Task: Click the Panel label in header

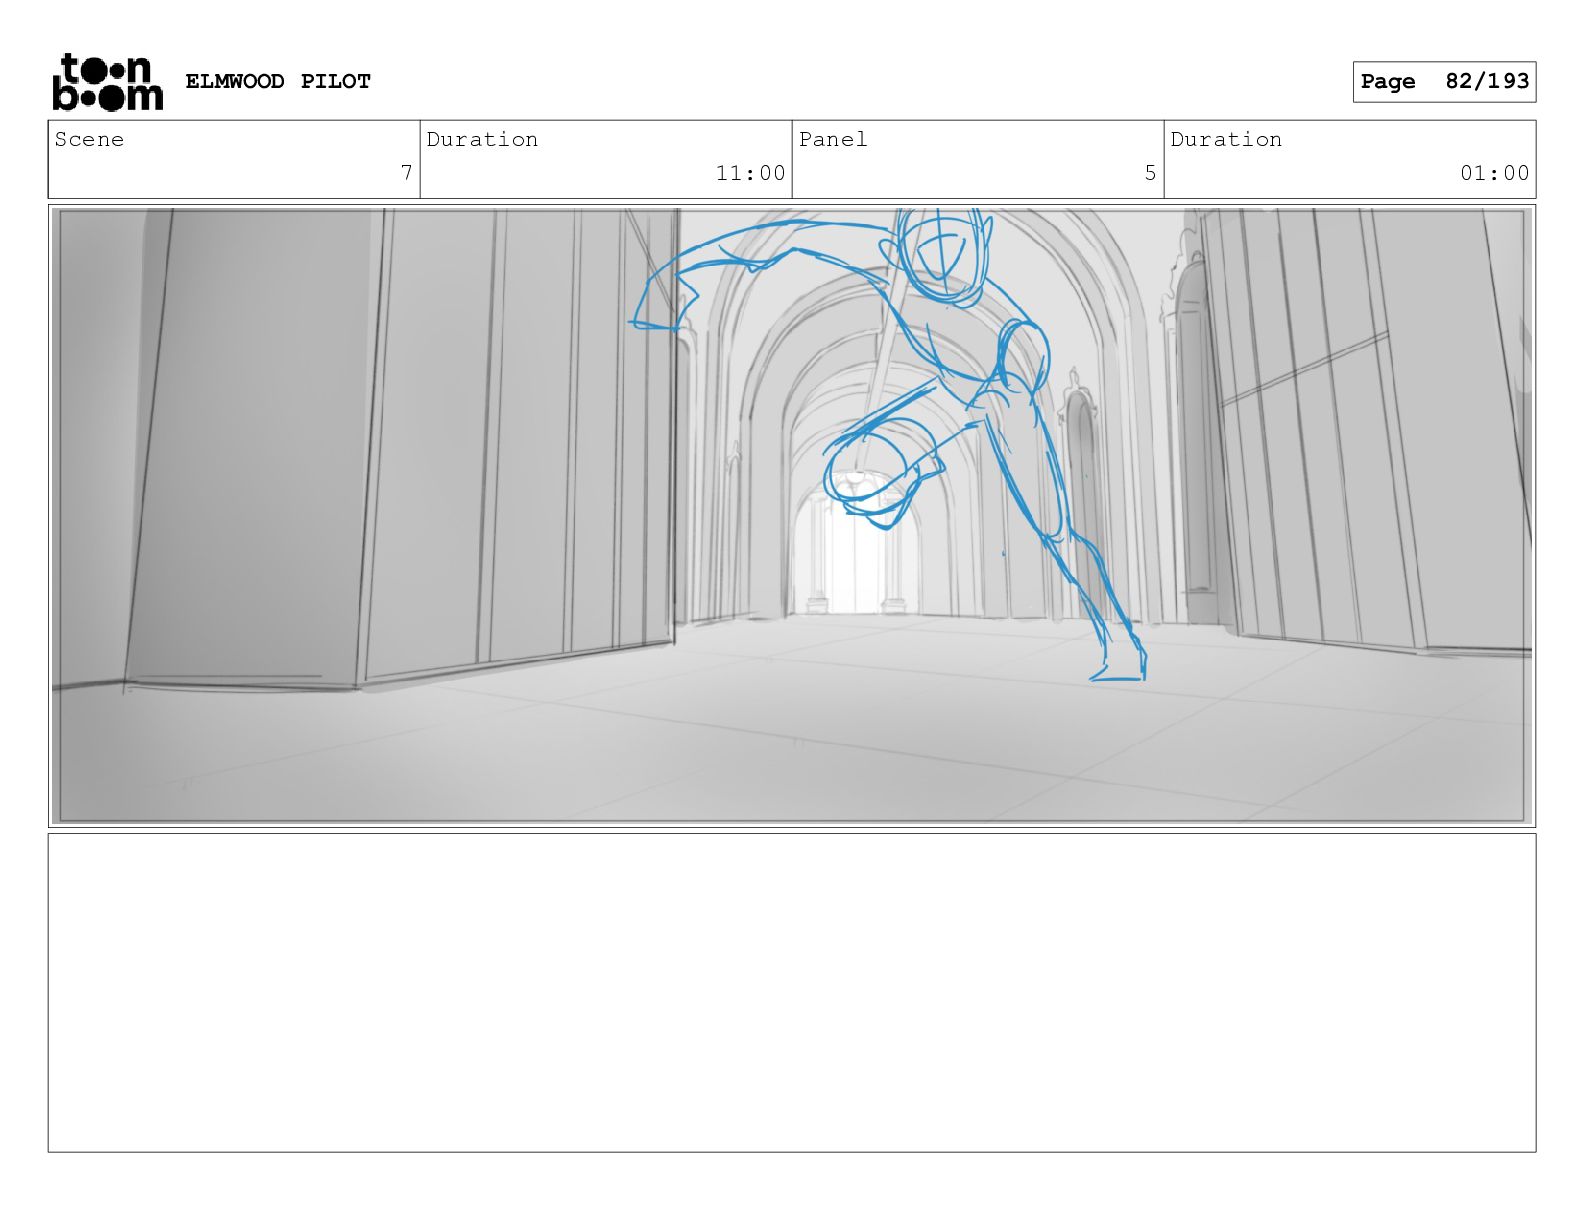Action: pos(833,139)
